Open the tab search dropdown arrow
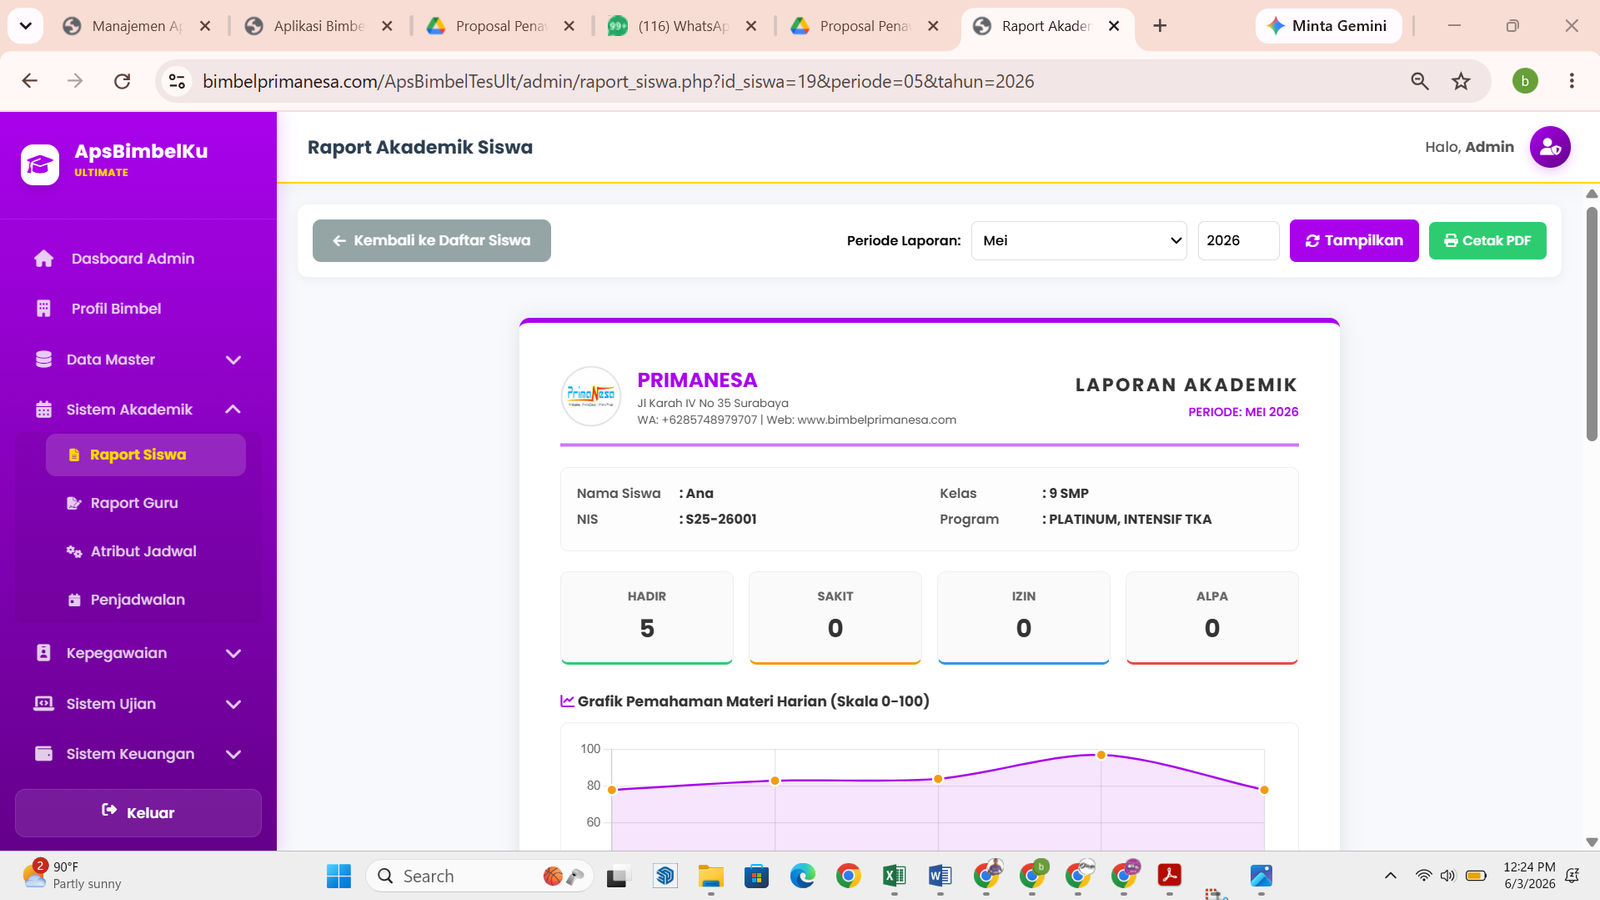 click(25, 26)
